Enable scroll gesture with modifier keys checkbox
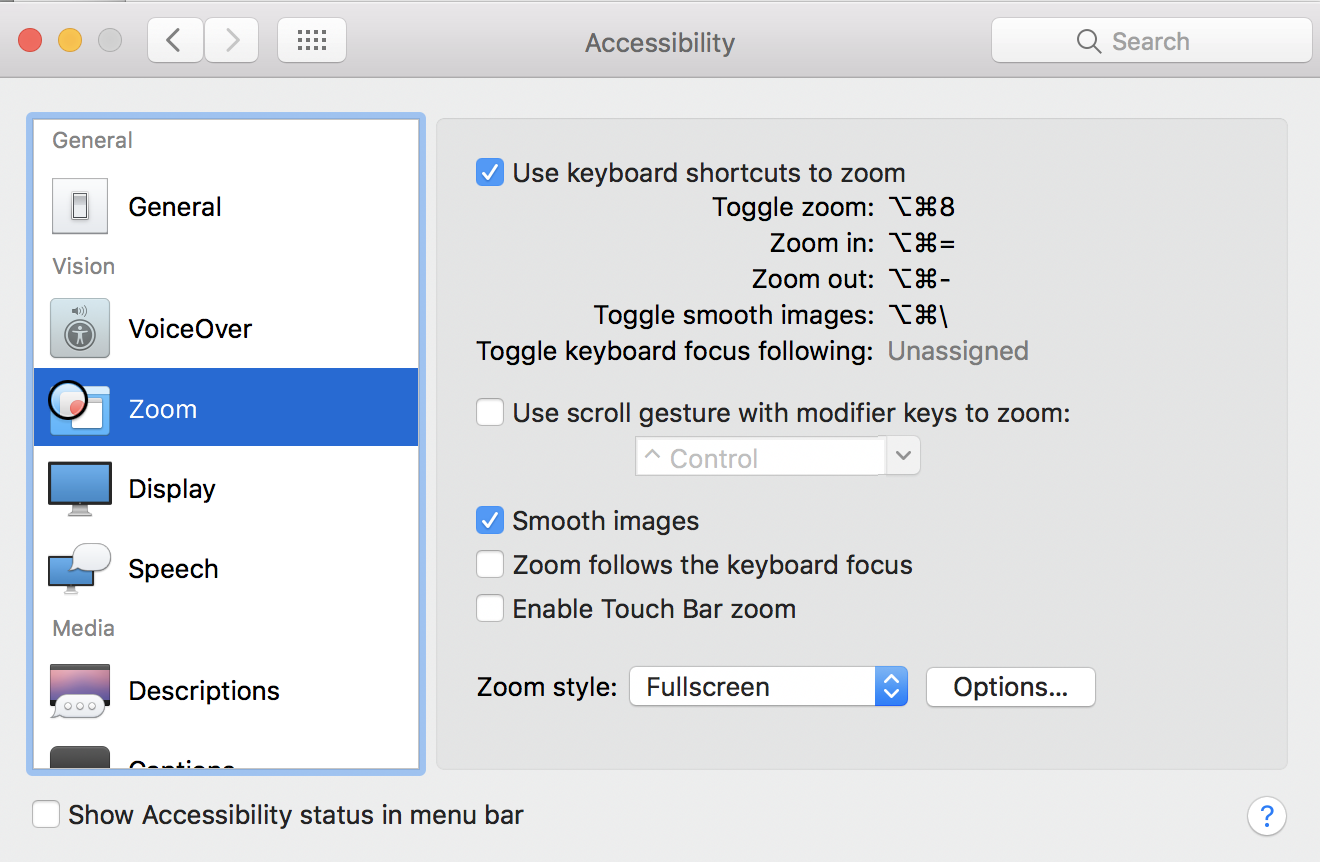This screenshot has height=862, width=1320. pos(490,412)
